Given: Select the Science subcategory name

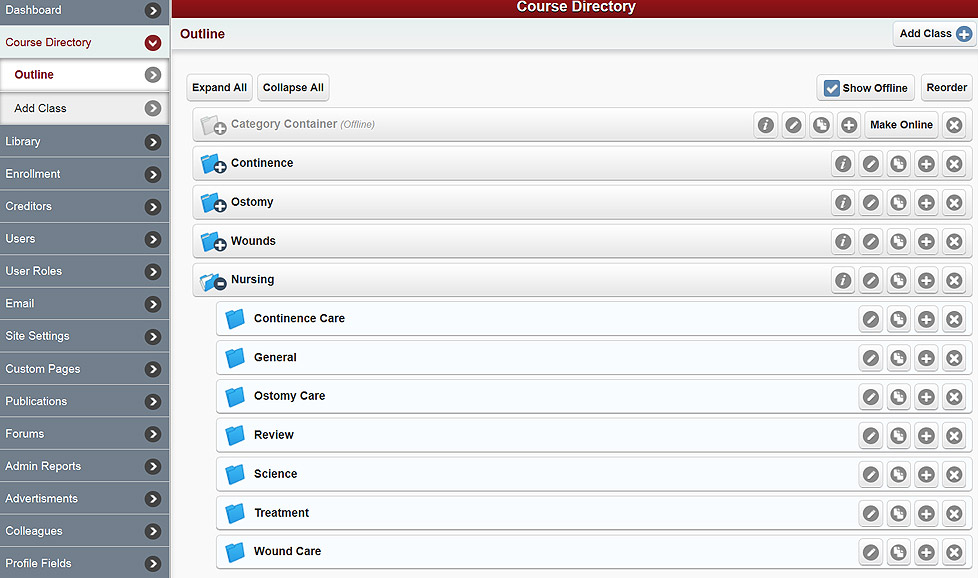Looking at the screenshot, I should coord(275,474).
